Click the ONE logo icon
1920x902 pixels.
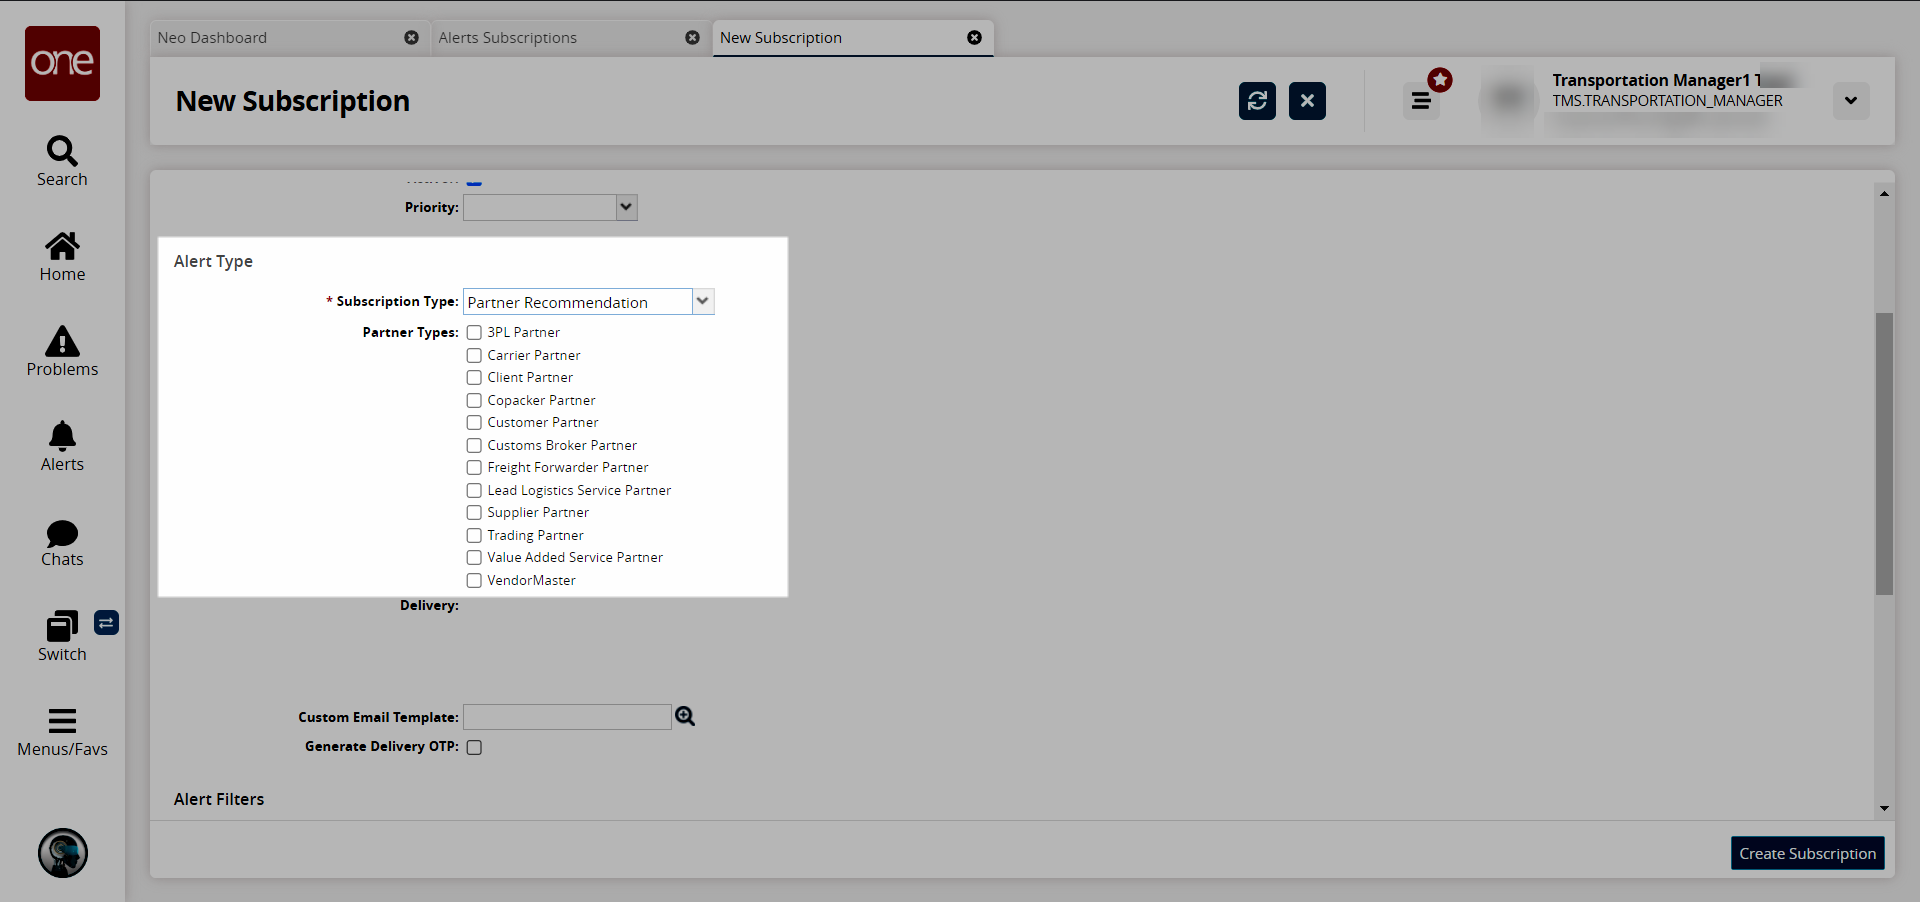[62, 63]
